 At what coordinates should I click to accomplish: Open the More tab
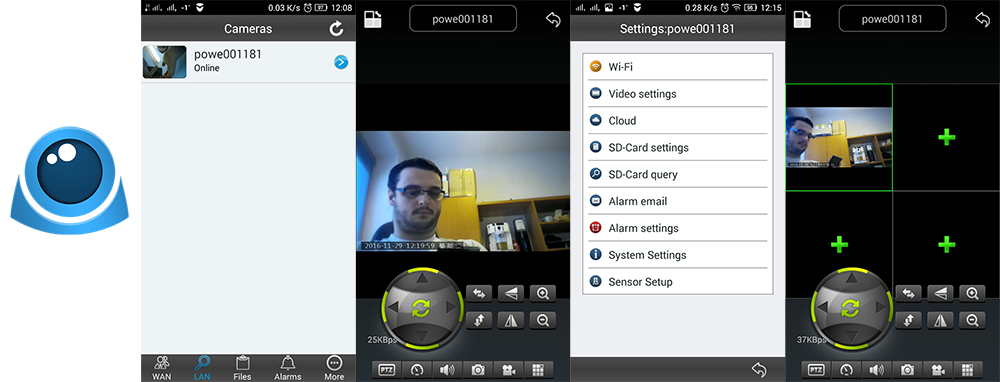[x=334, y=368]
